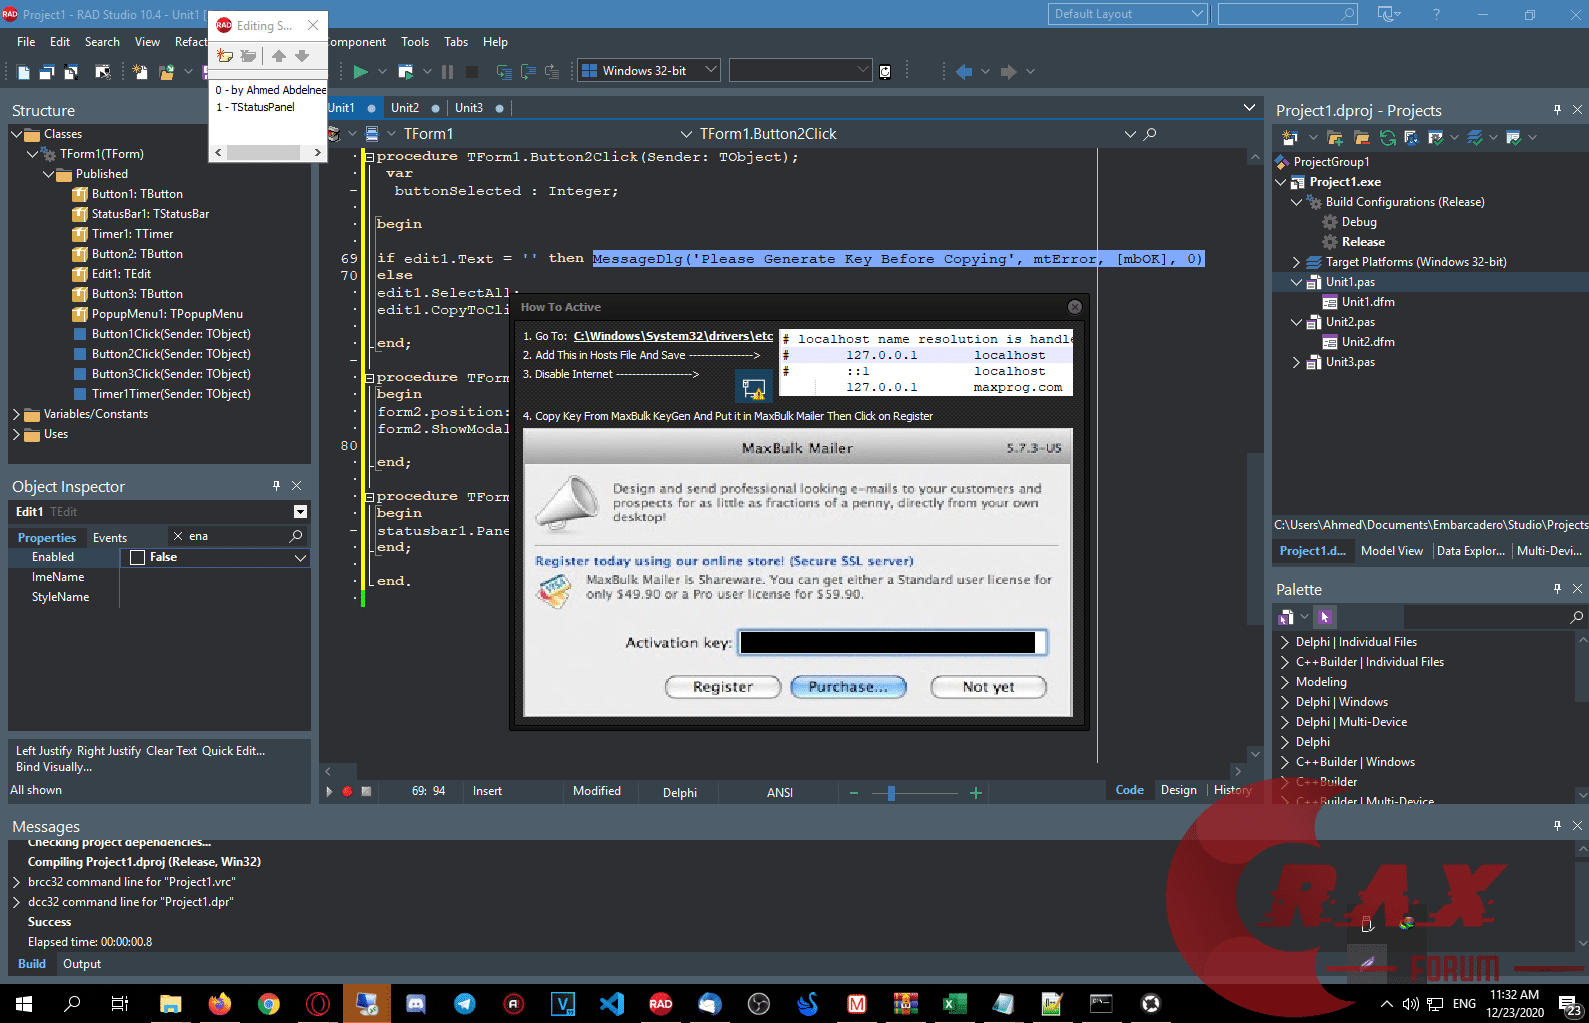Click Add New Project icon in Projects panel
The width and height of the screenshot is (1589, 1023).
click(1289, 137)
